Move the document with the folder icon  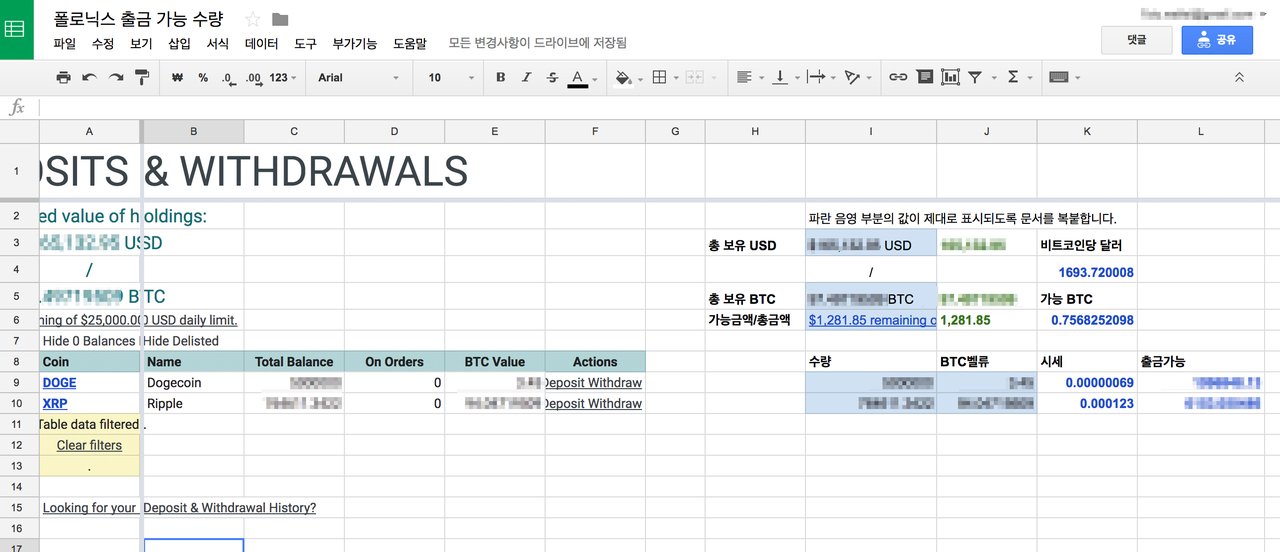pyautogui.click(x=280, y=19)
